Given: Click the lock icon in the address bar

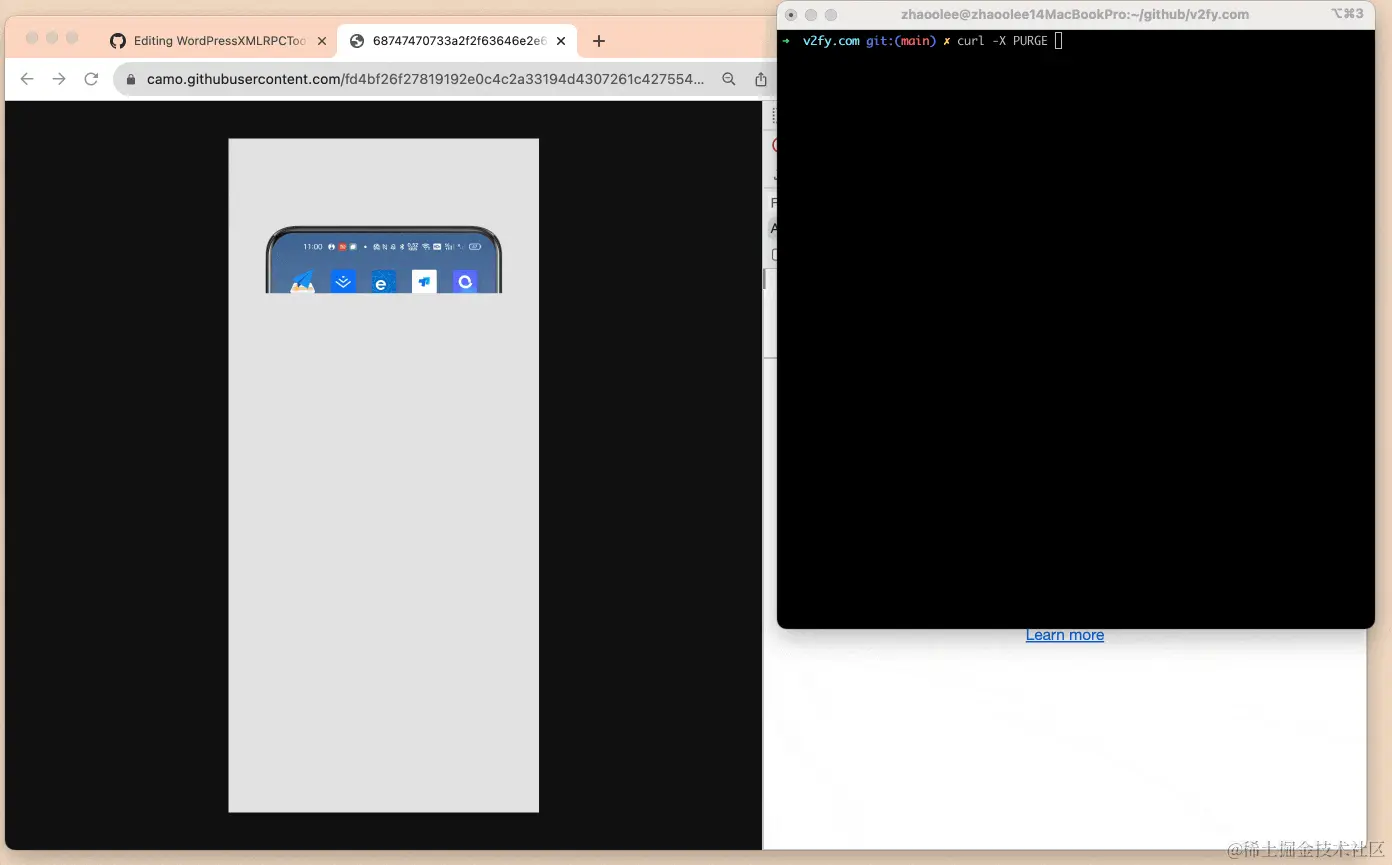Looking at the screenshot, I should (x=131, y=79).
